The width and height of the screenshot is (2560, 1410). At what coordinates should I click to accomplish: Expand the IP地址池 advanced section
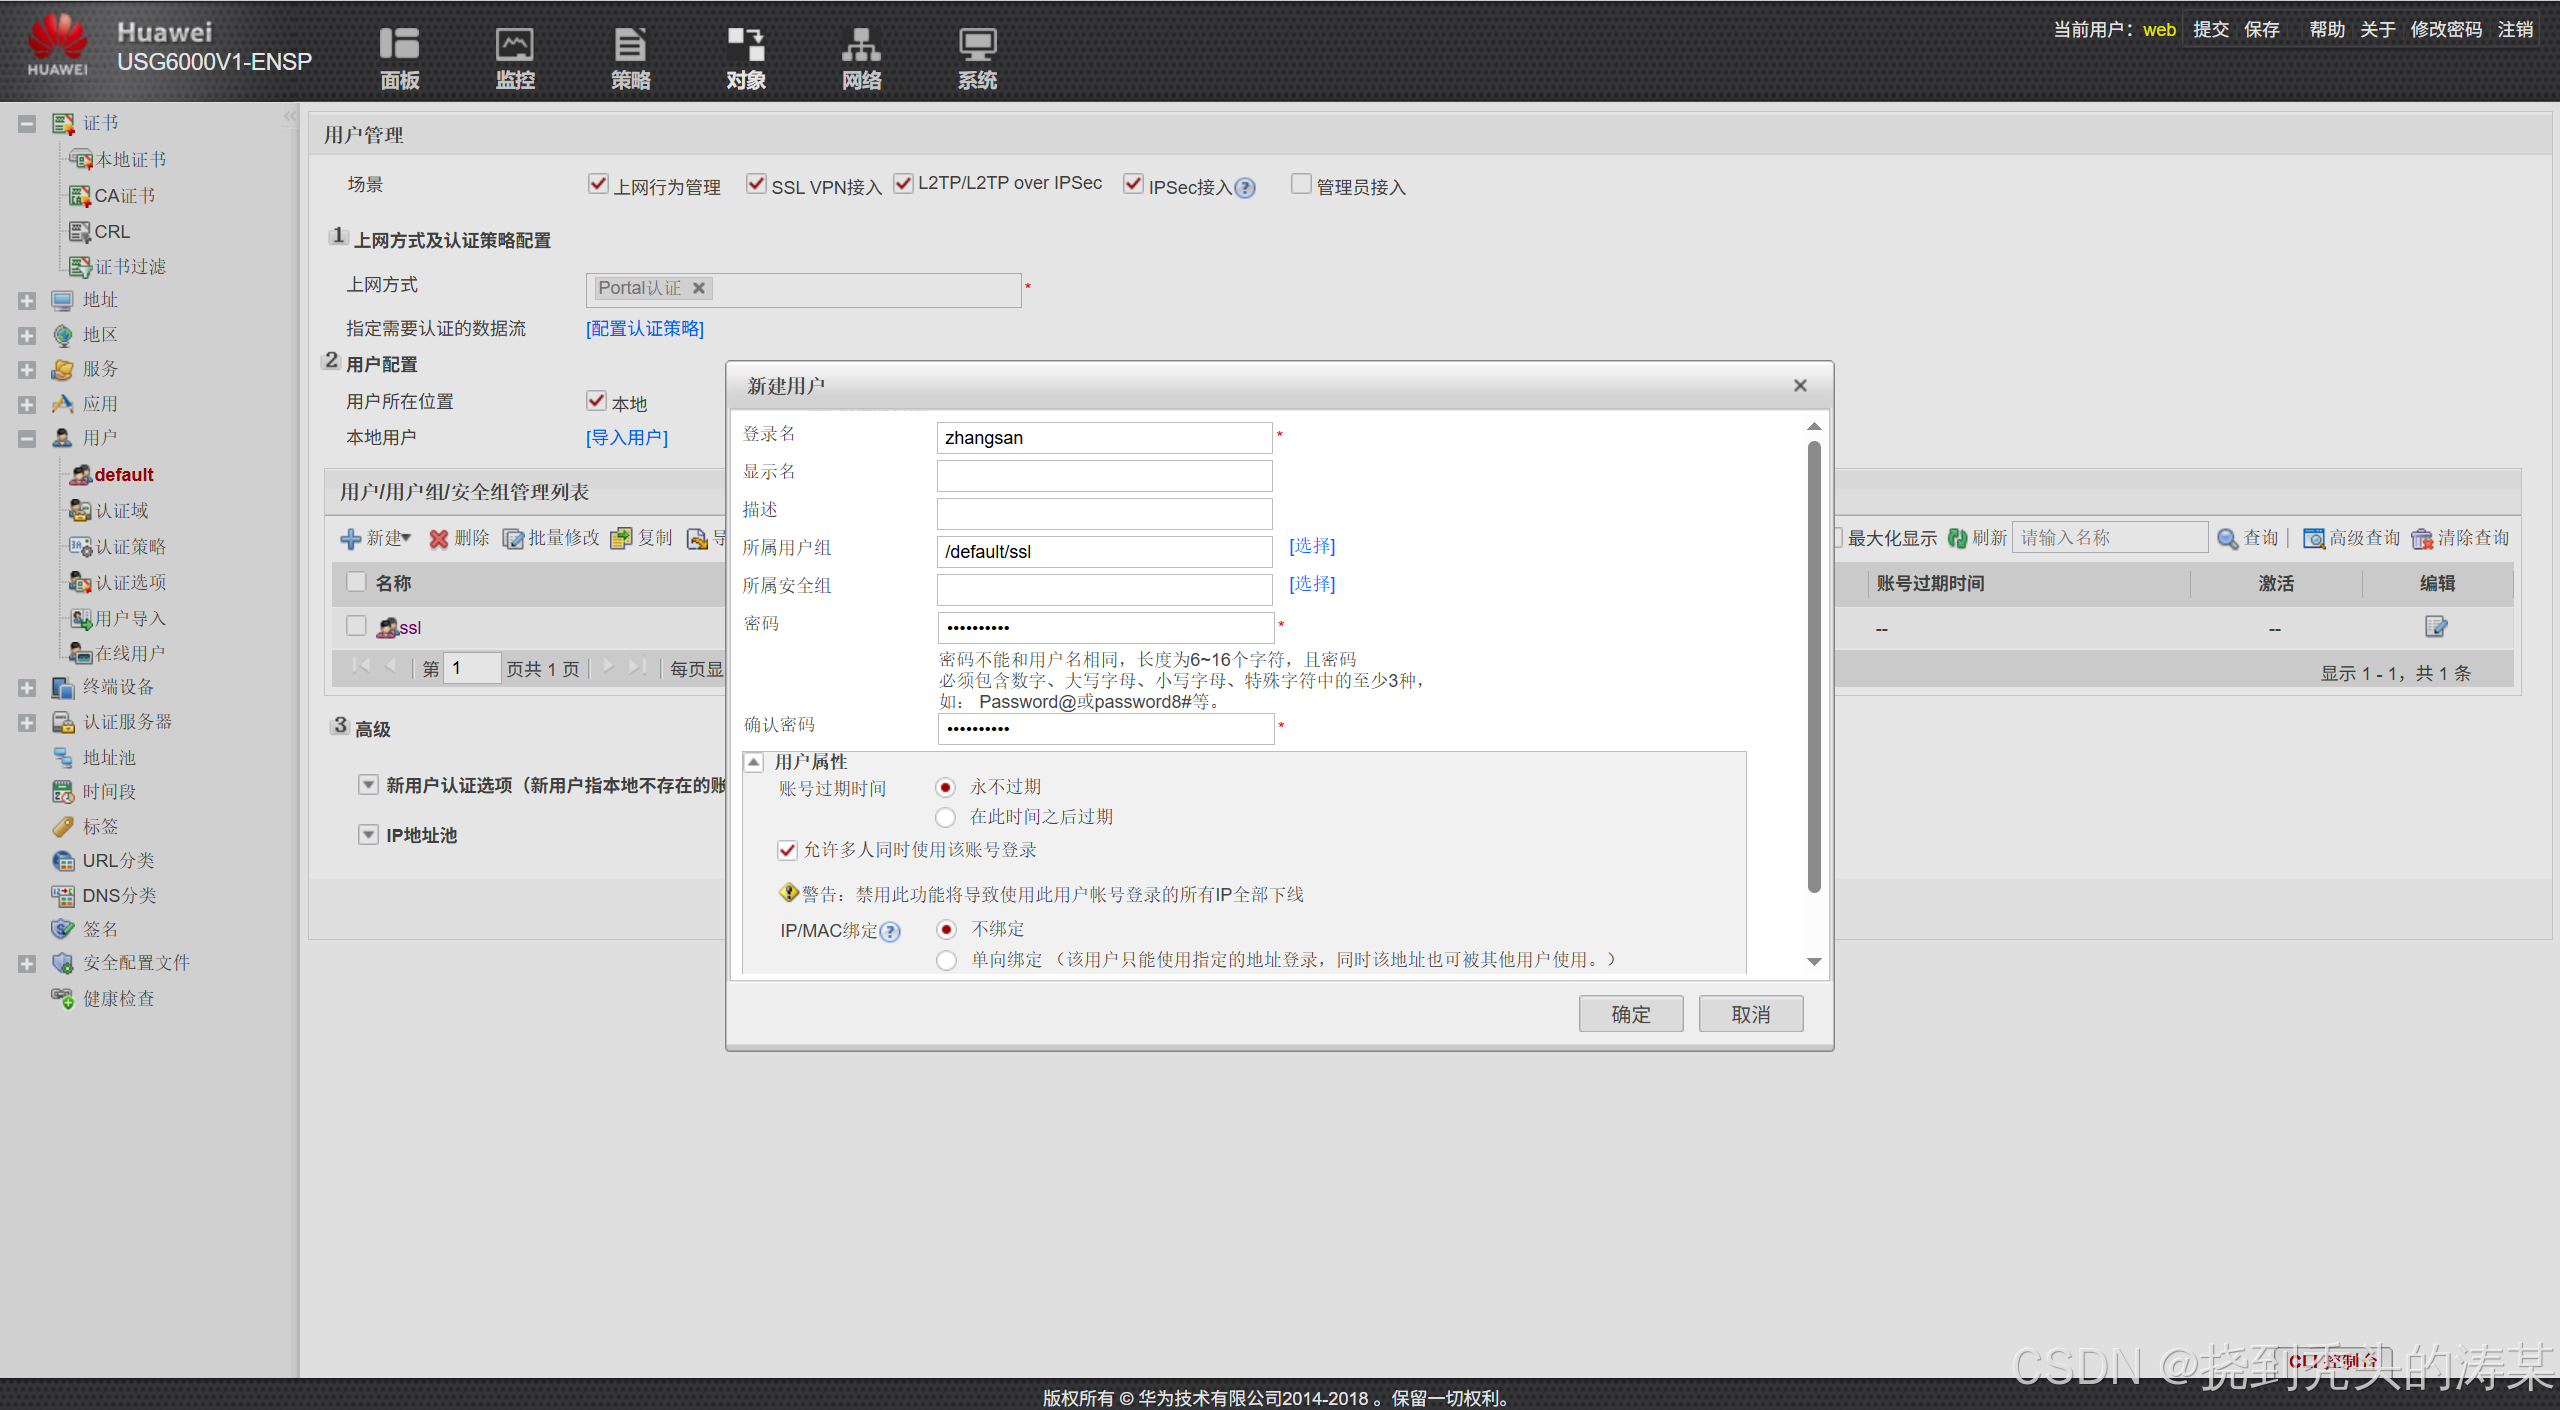coord(368,835)
